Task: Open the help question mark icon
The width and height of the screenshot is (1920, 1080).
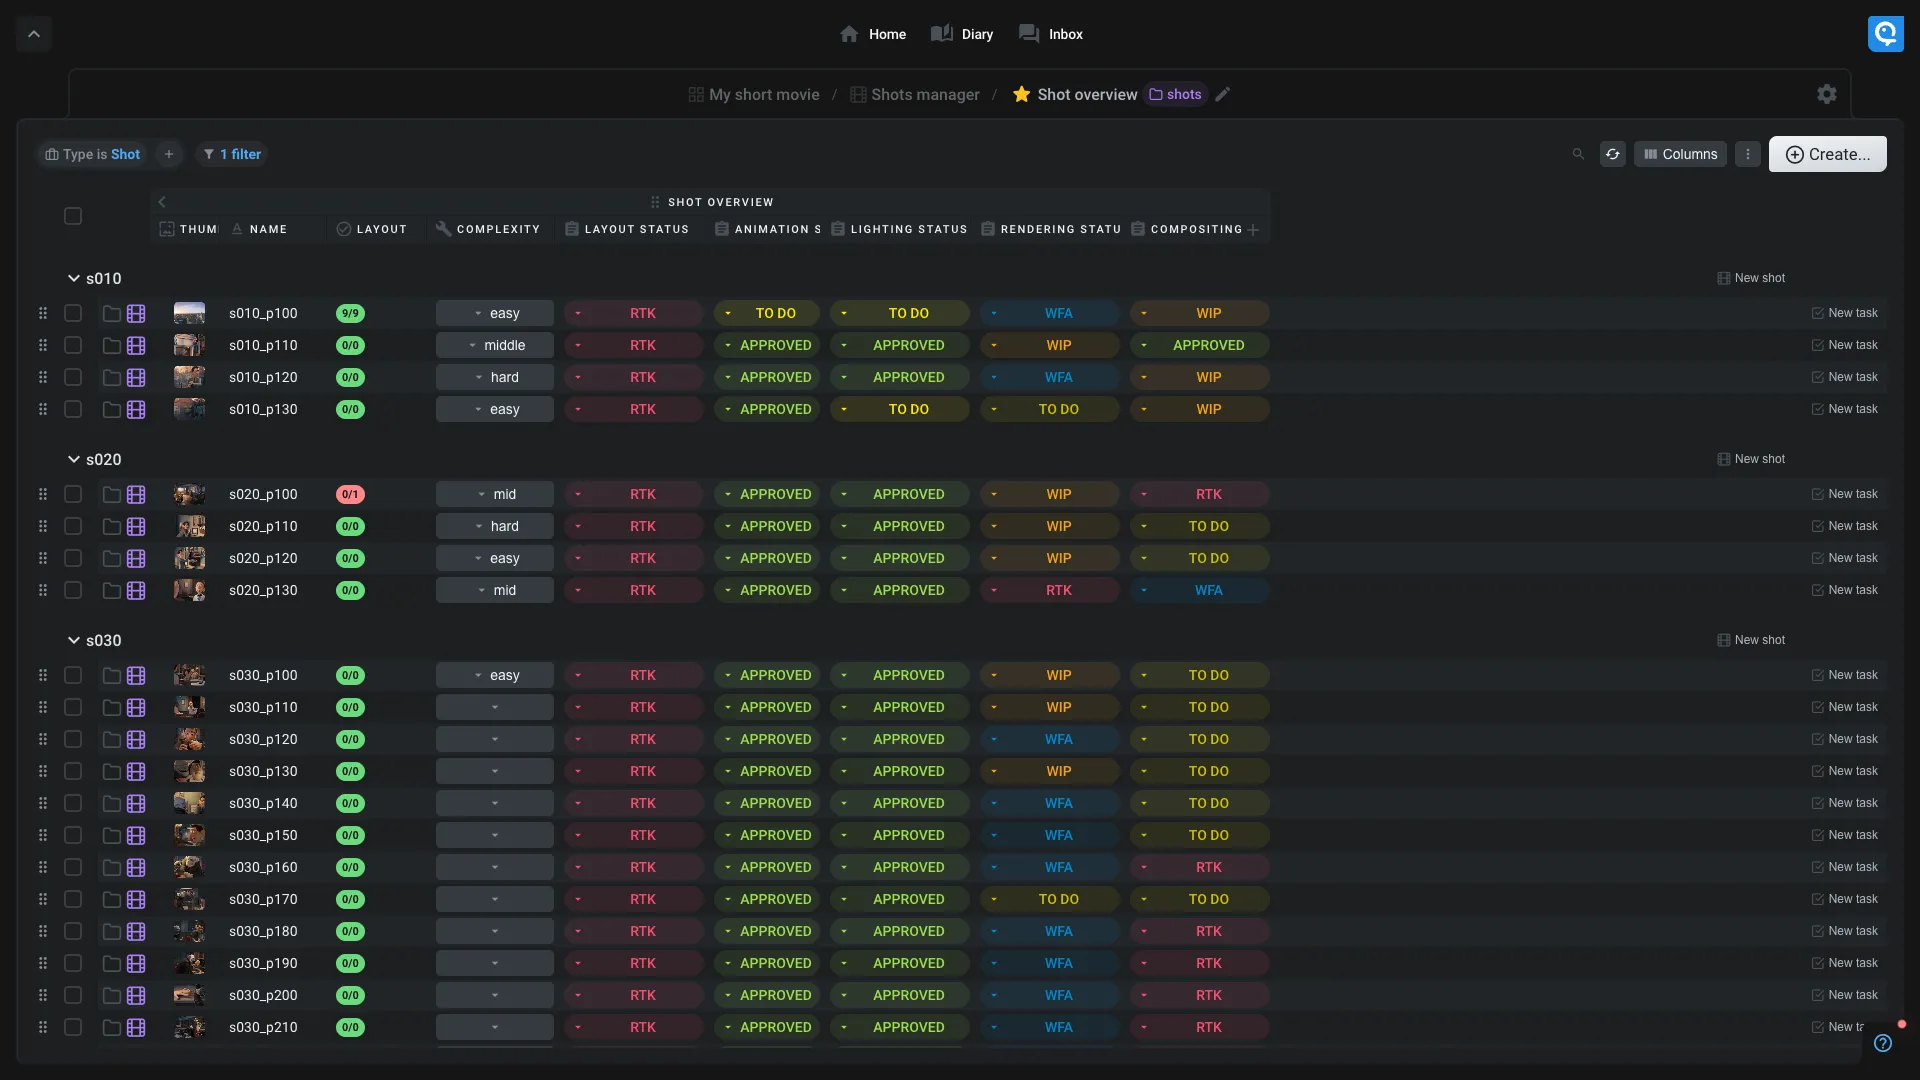Action: point(1883,1043)
